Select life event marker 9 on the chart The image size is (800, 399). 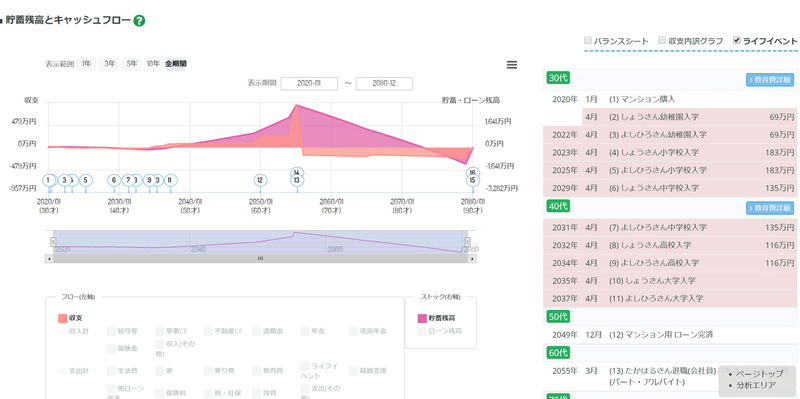[x=149, y=180]
